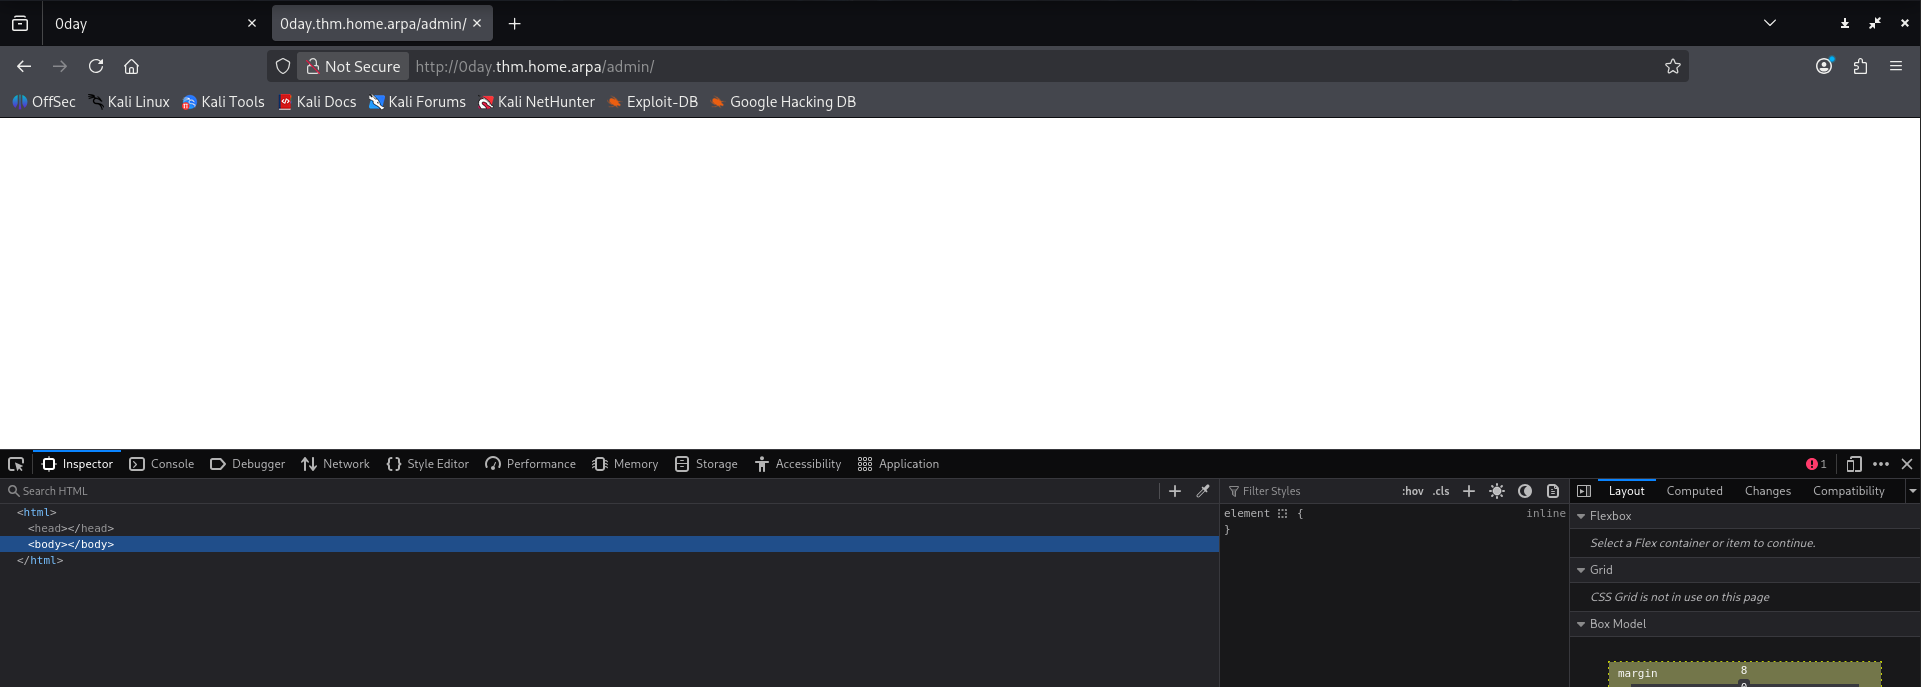This screenshot has width=1921, height=687.
Task: Open the DevTools customize options menu
Action: 1880,464
